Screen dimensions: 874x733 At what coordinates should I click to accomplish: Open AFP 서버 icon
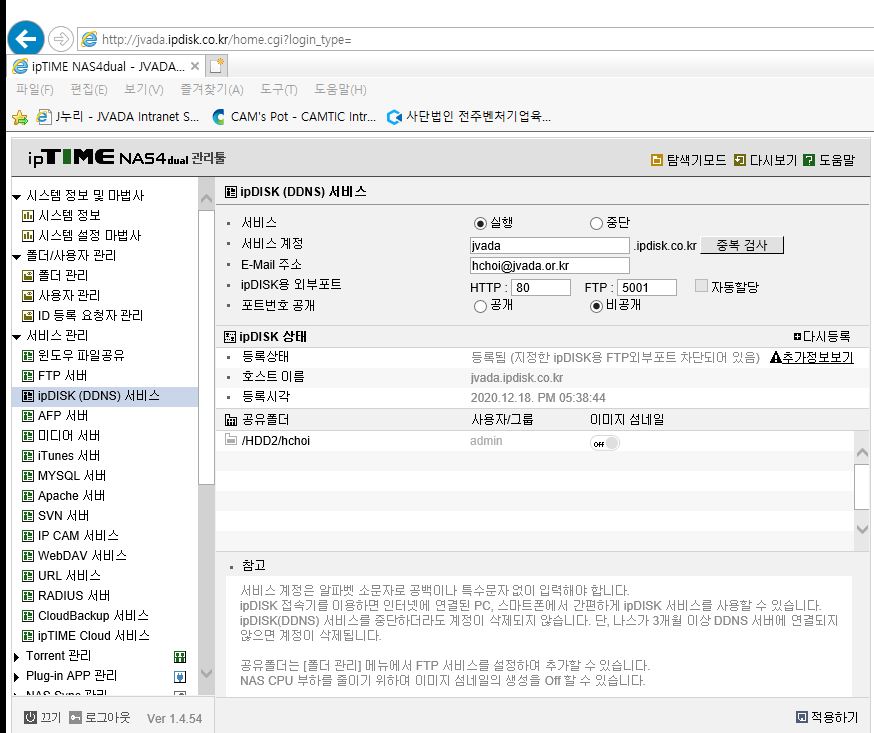coord(28,416)
